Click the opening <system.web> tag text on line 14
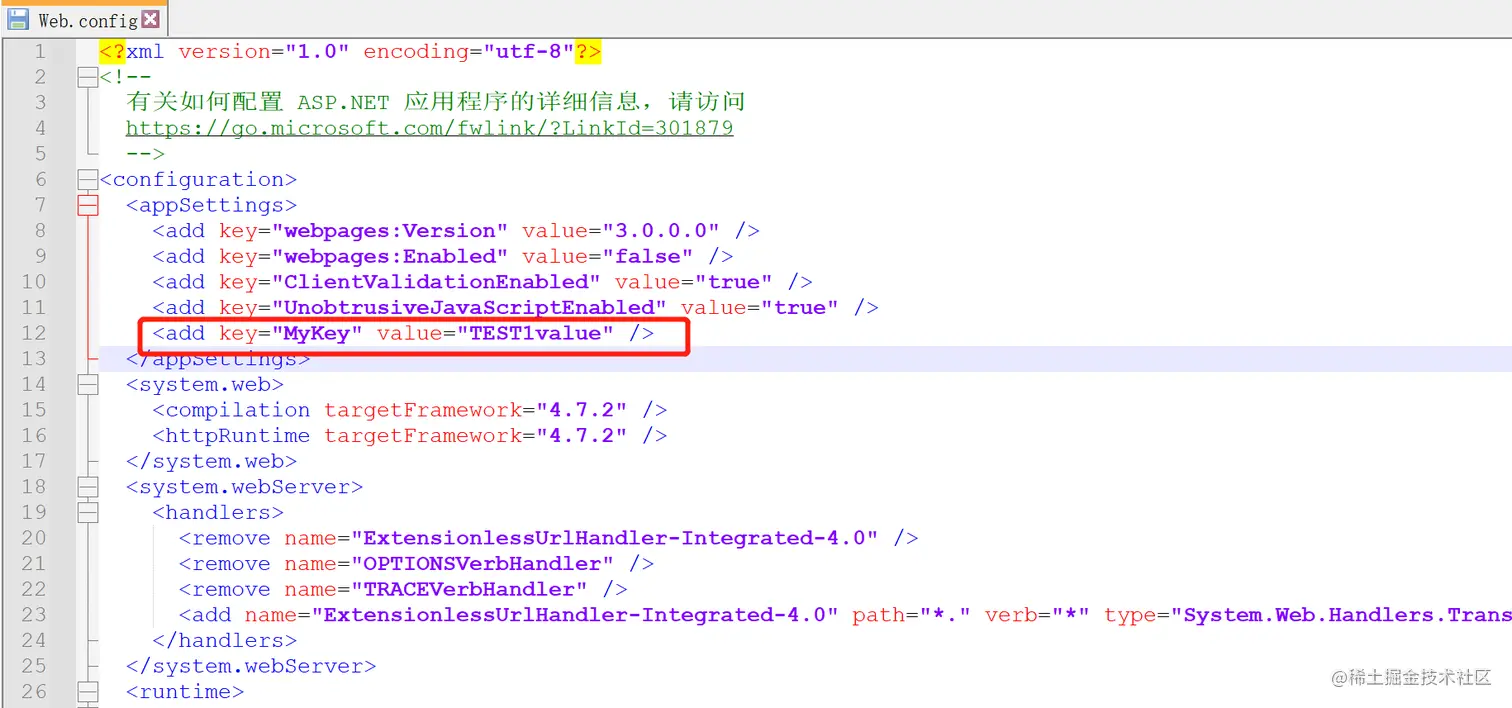This screenshot has width=1512, height=708. pyautogui.click(x=205, y=384)
